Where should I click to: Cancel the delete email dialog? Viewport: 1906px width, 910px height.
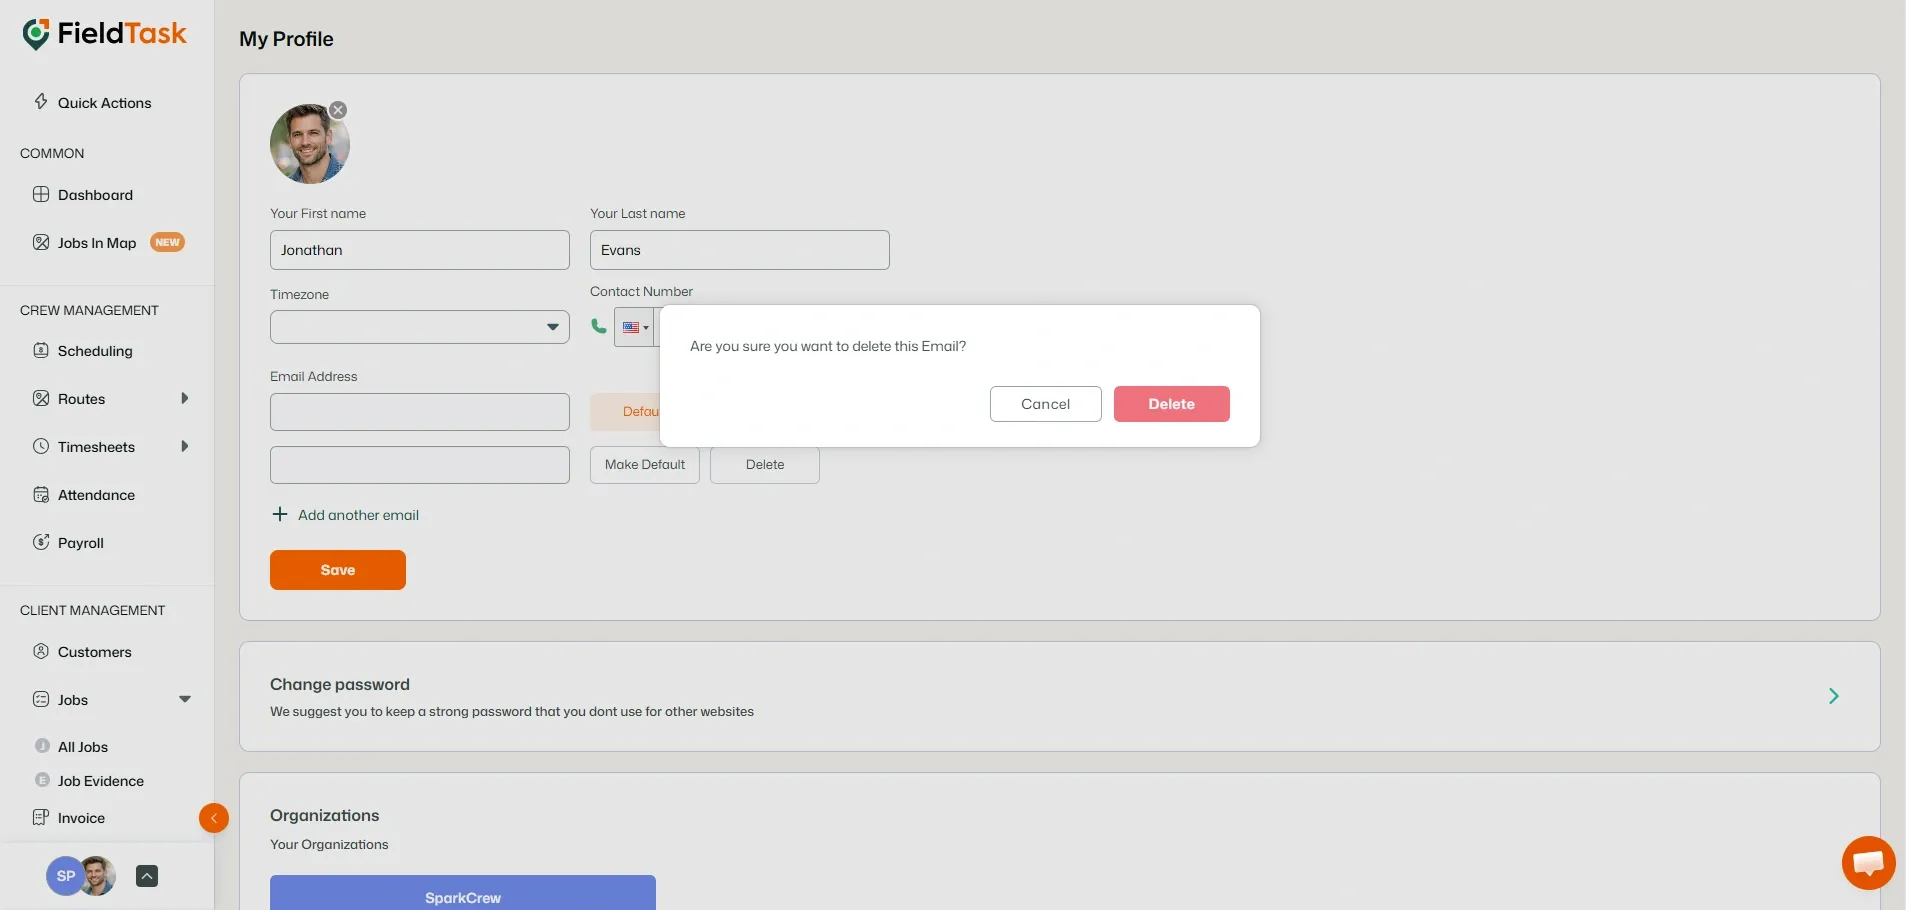click(1045, 404)
